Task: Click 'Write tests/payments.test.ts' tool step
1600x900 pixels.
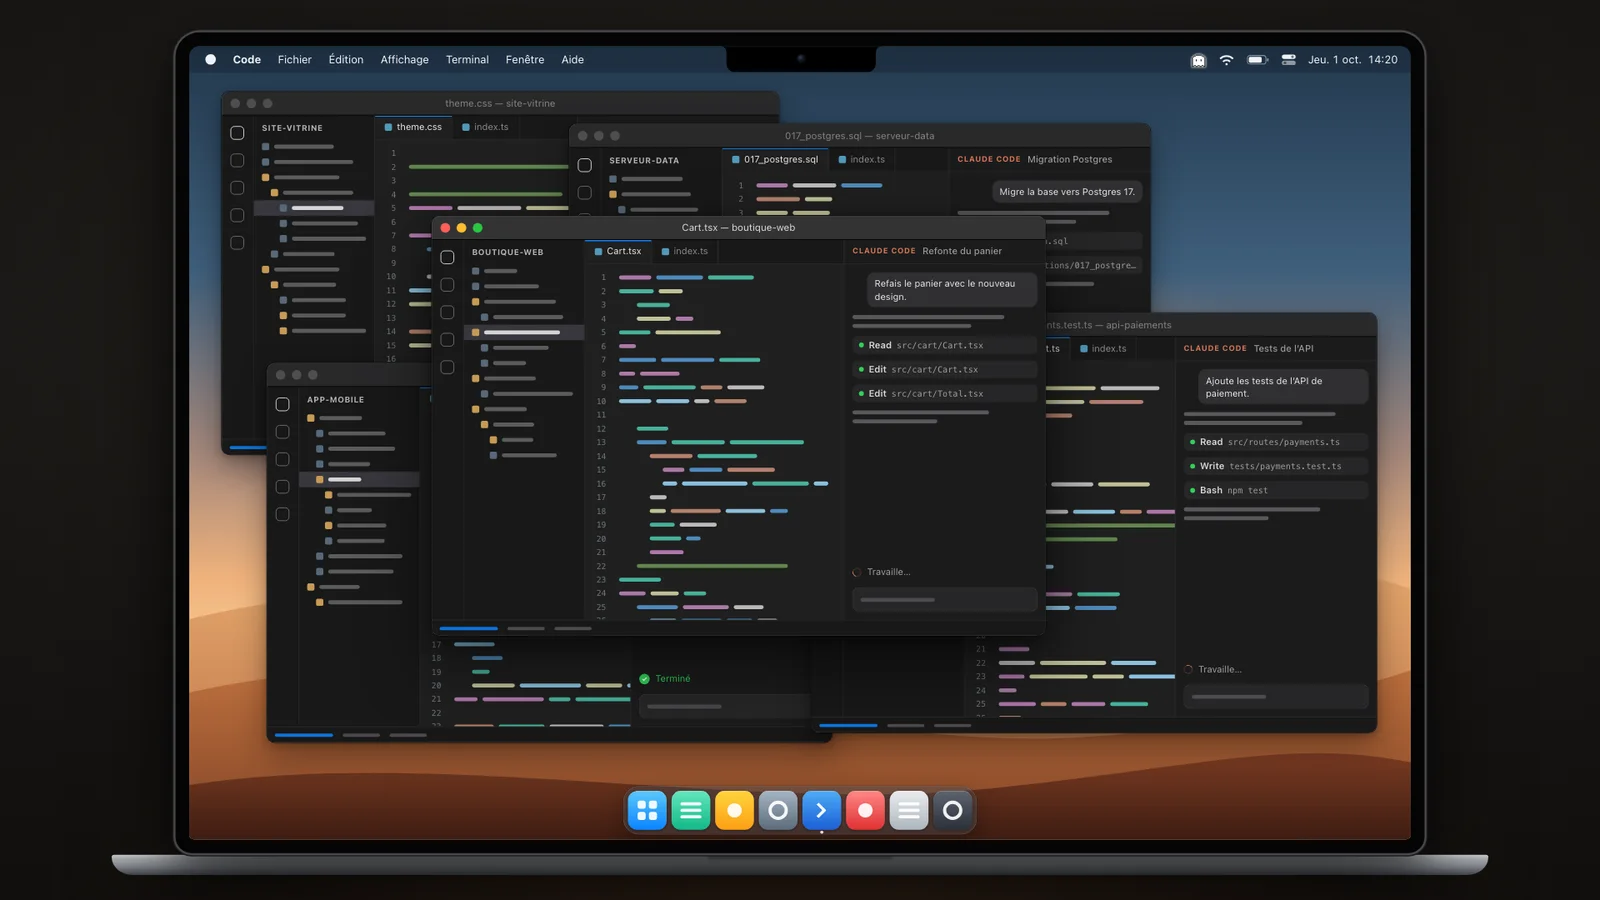Action: pos(1275,466)
